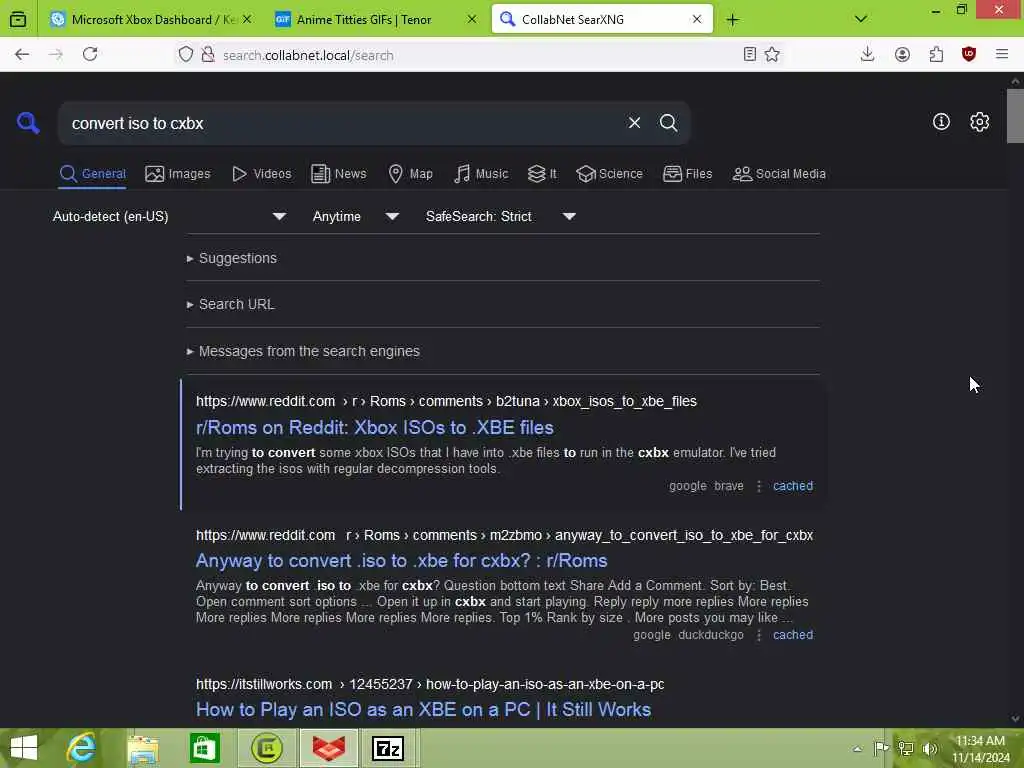Select the Science search category
Viewport: 1024px width, 768px height.
pyautogui.click(x=609, y=174)
